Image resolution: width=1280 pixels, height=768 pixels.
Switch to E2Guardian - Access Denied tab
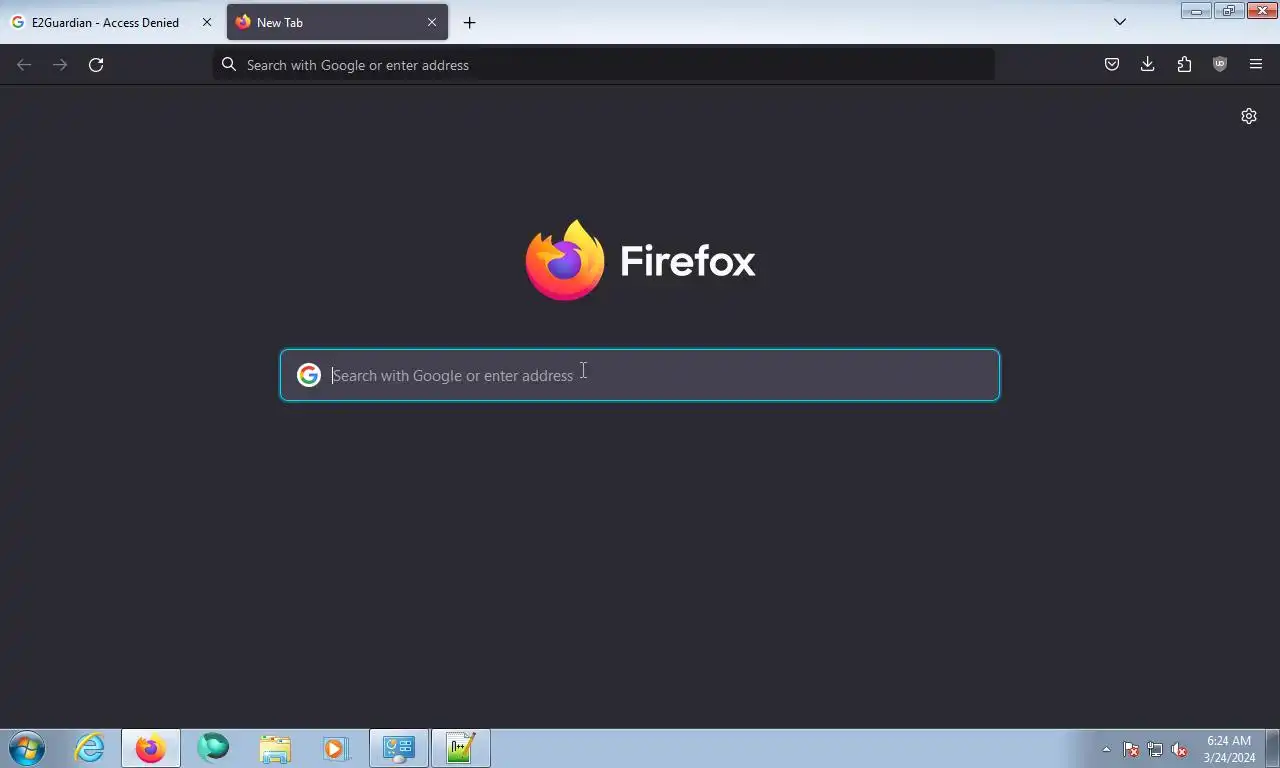110,22
